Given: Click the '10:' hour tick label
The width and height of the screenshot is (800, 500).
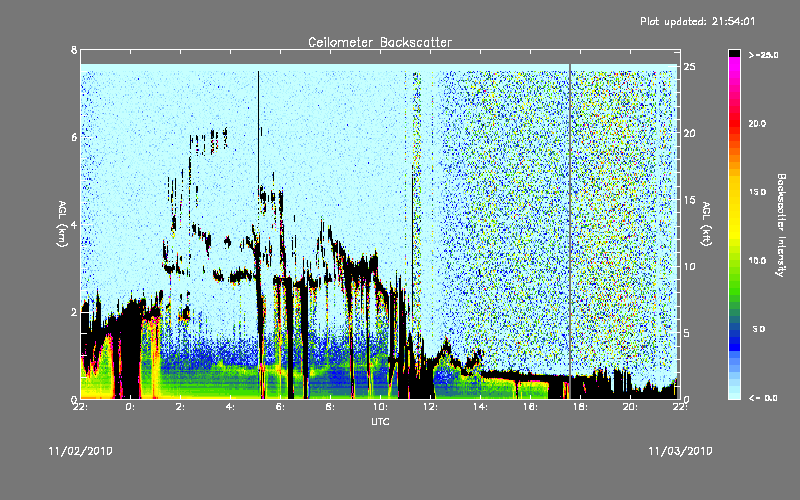Looking at the screenshot, I should pyautogui.click(x=381, y=407).
